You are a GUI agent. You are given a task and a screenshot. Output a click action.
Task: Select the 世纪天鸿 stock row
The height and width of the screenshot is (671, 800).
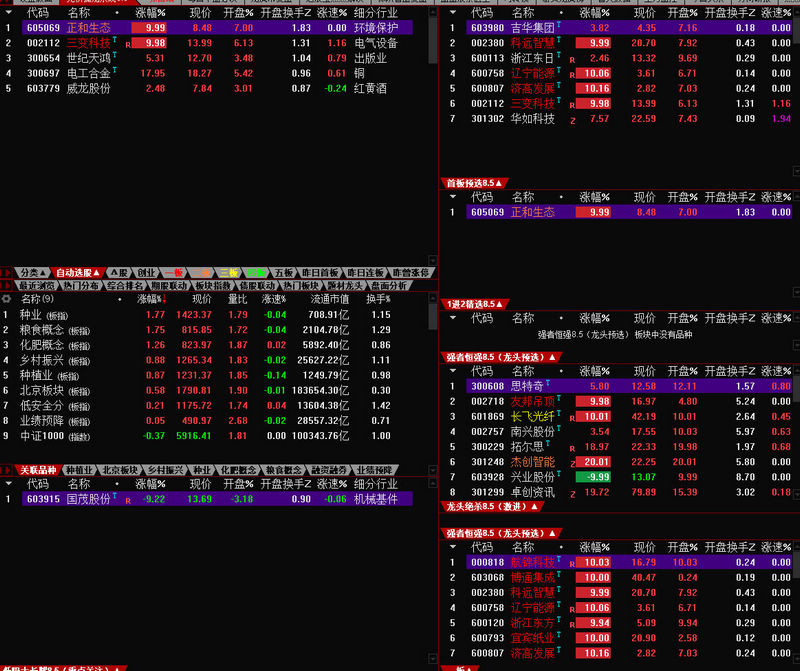(x=217, y=58)
